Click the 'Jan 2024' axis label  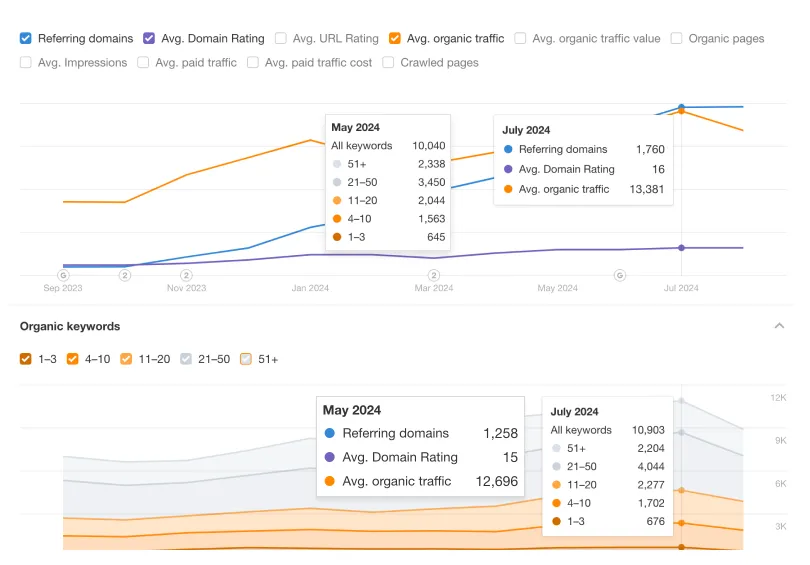click(x=310, y=288)
